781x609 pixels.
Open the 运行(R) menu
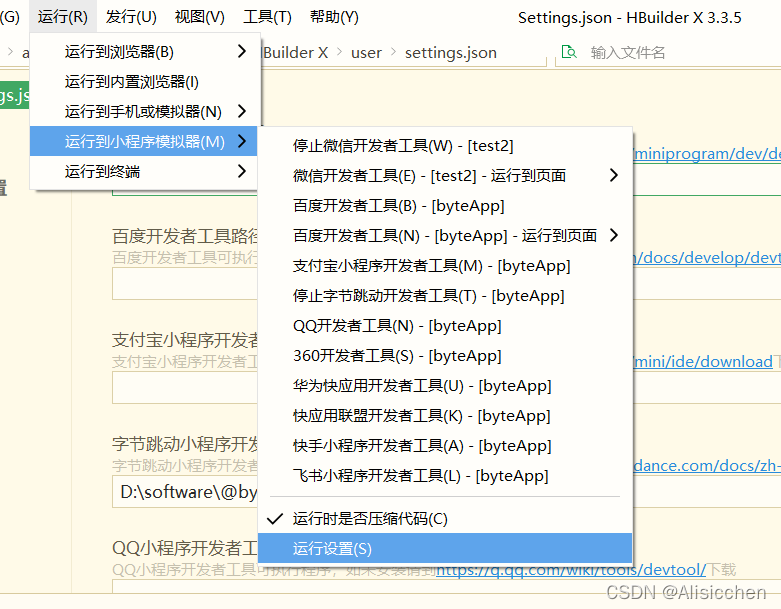coord(63,17)
